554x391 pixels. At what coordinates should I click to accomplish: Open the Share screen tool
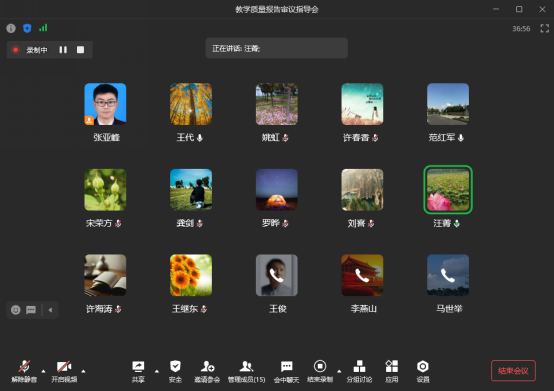(138, 371)
